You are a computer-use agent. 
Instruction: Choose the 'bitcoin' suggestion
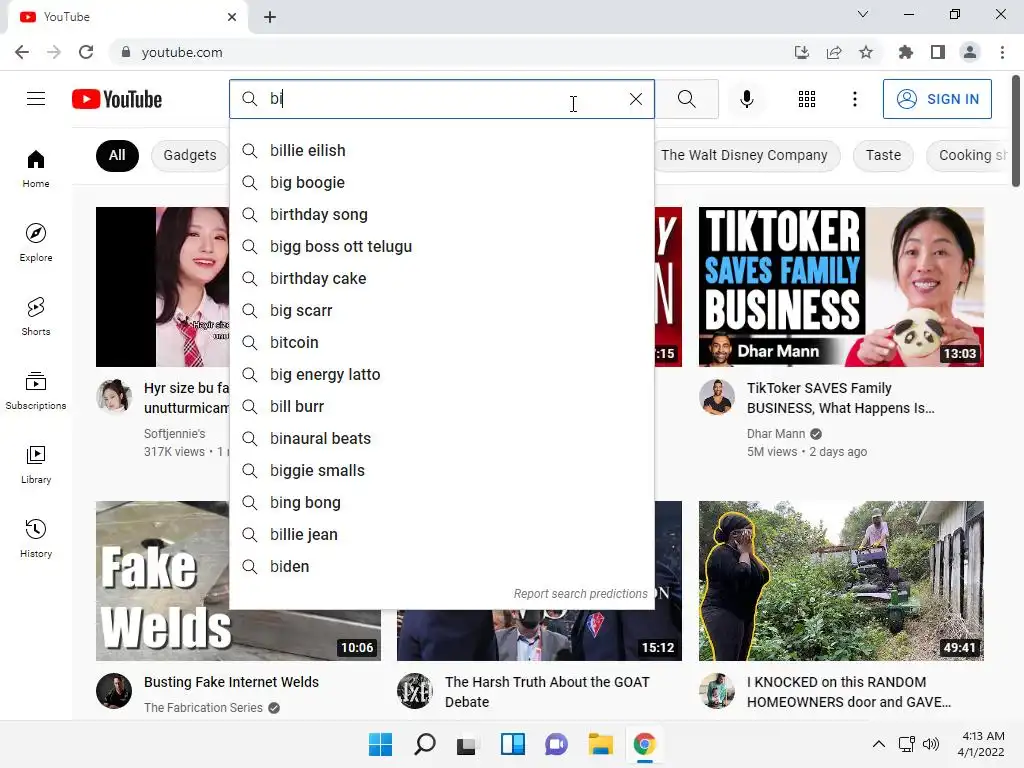pos(441,342)
